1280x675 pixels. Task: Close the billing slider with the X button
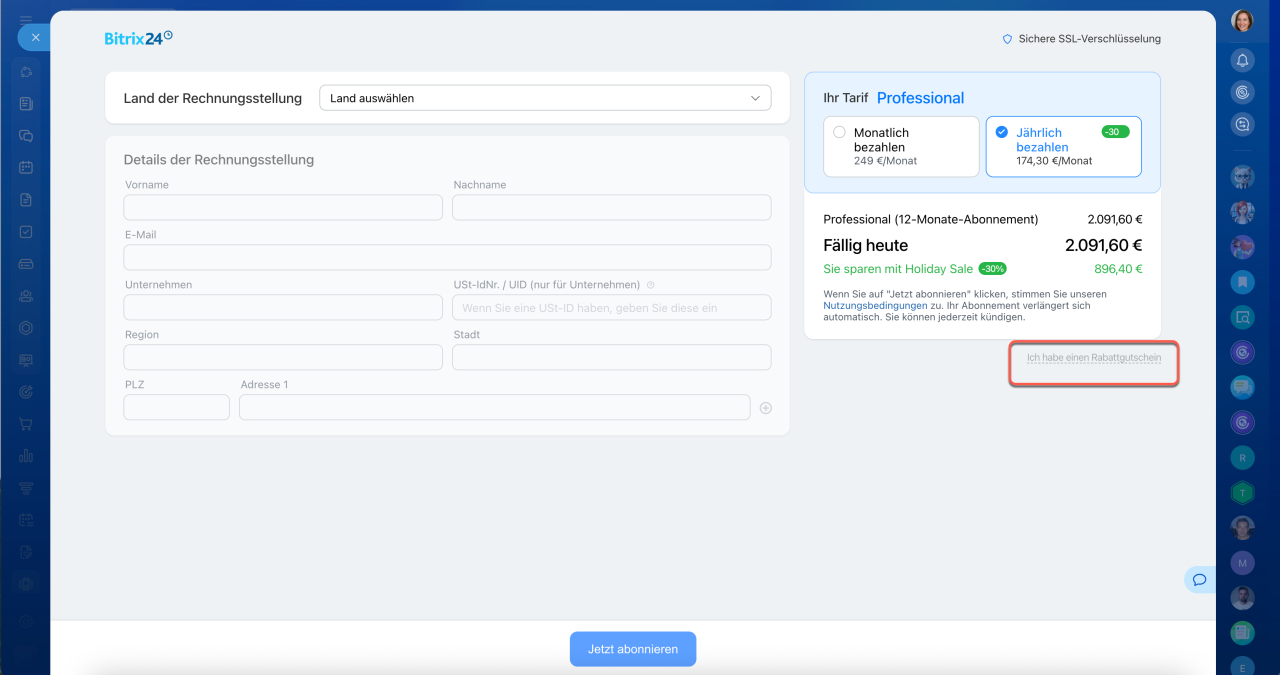pyautogui.click(x=35, y=37)
